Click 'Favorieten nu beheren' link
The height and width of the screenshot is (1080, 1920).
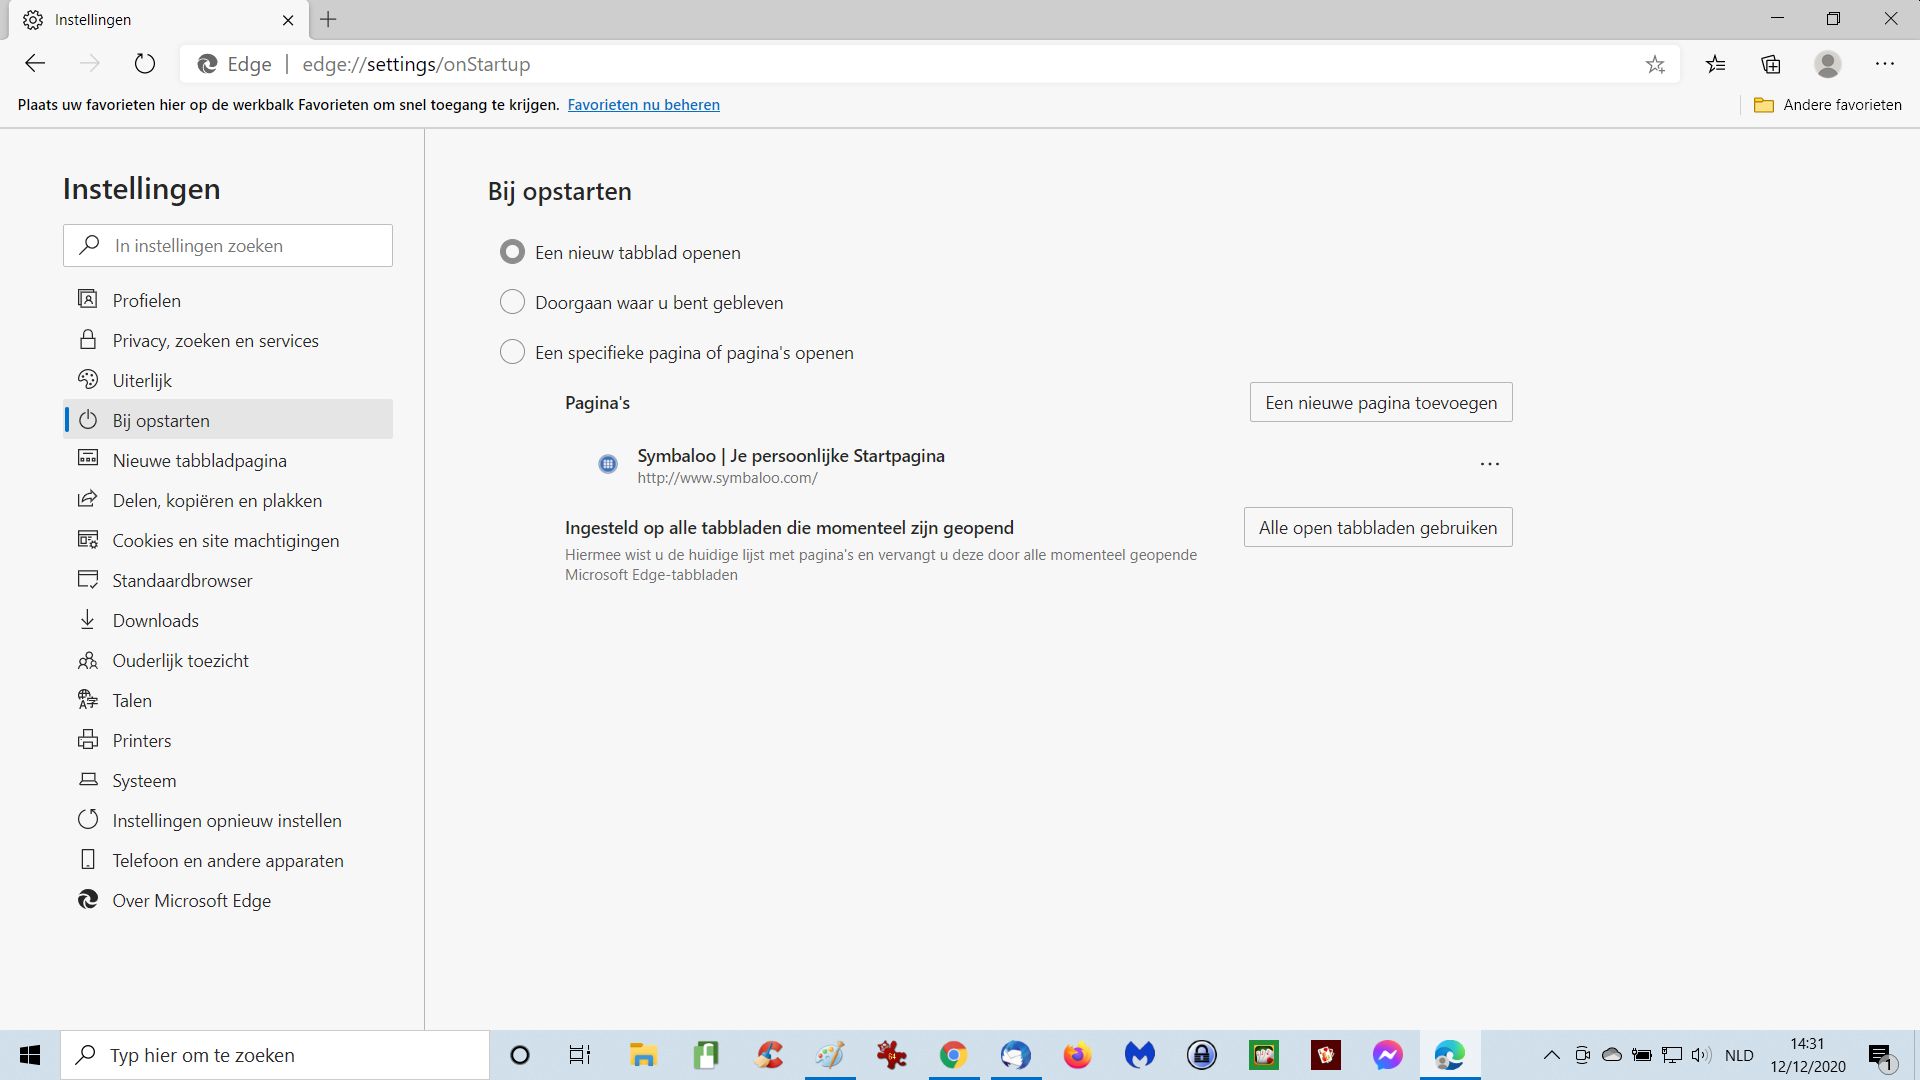[643, 105]
